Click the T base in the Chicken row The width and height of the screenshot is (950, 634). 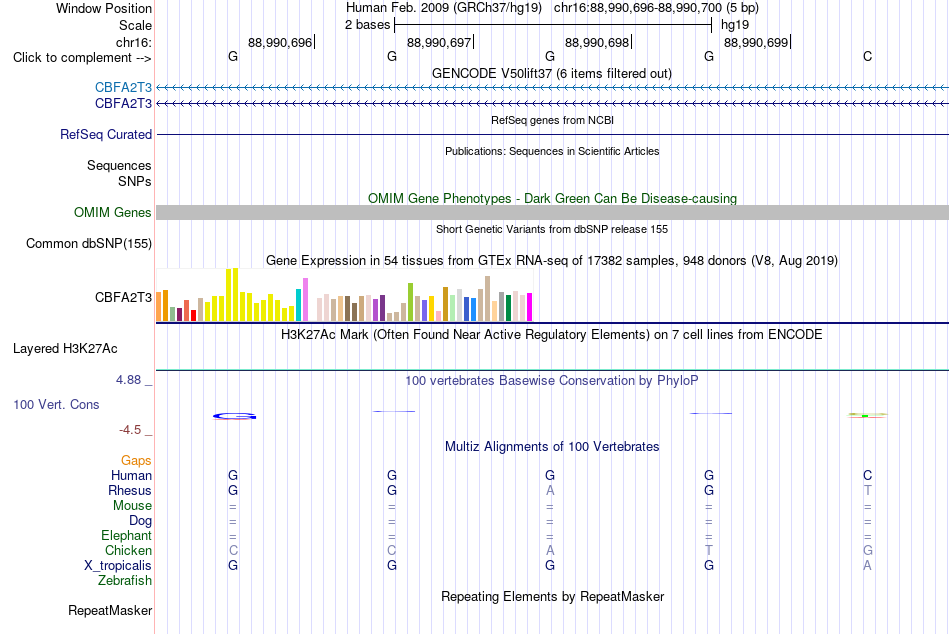pyautogui.click(x=709, y=550)
